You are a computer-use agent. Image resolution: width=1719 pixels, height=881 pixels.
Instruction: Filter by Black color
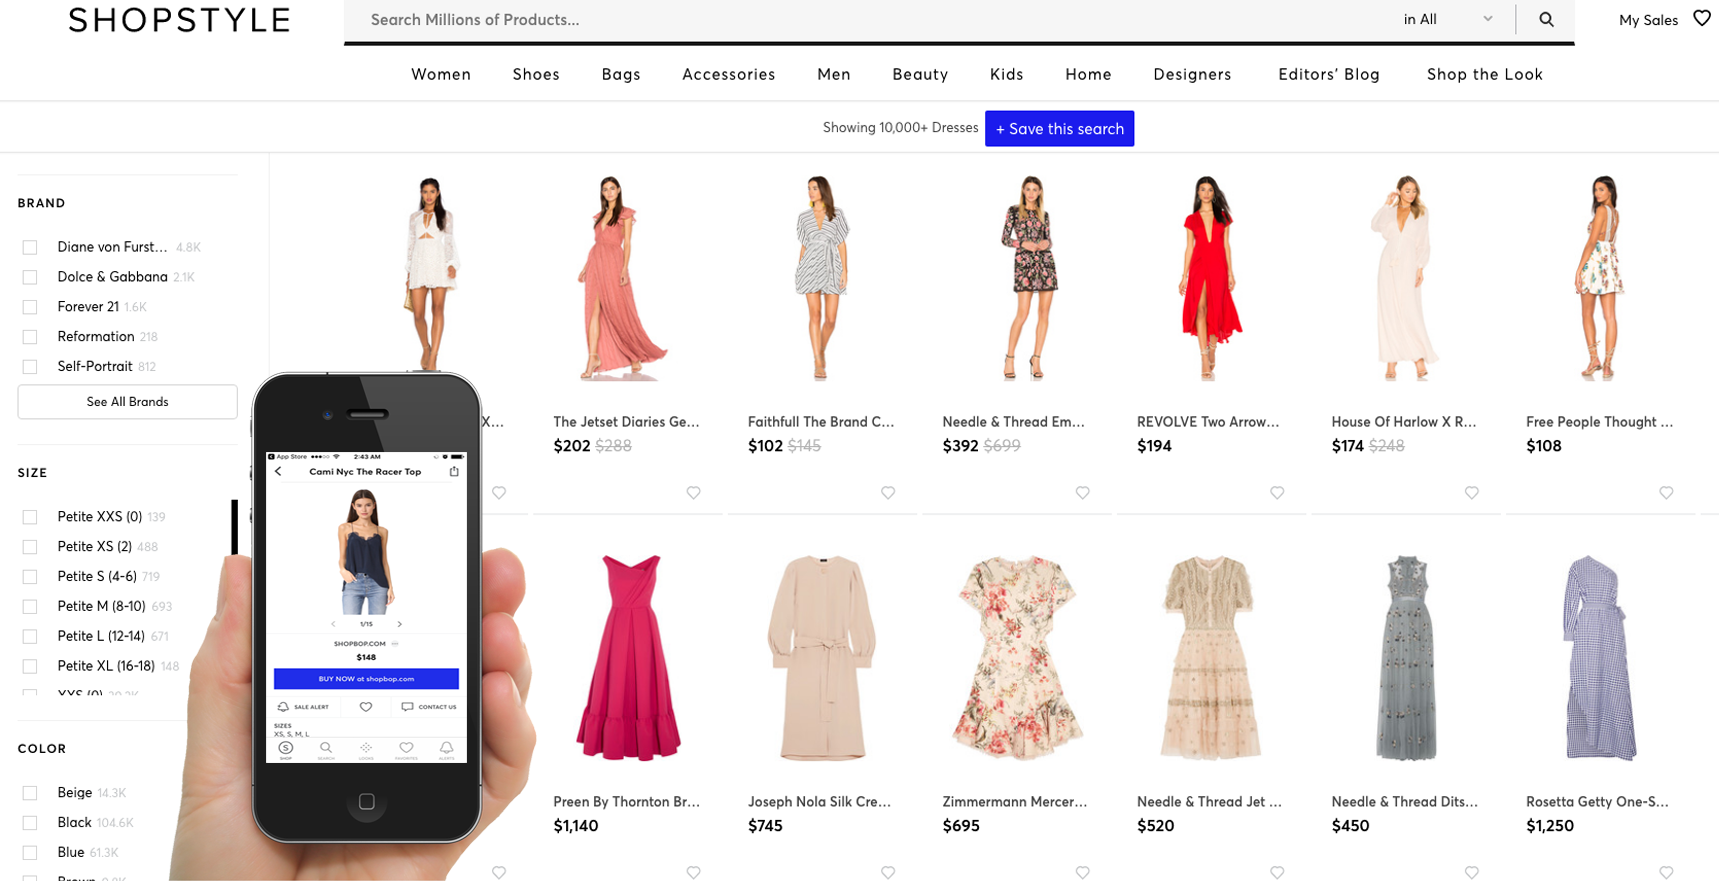pyautogui.click(x=30, y=823)
